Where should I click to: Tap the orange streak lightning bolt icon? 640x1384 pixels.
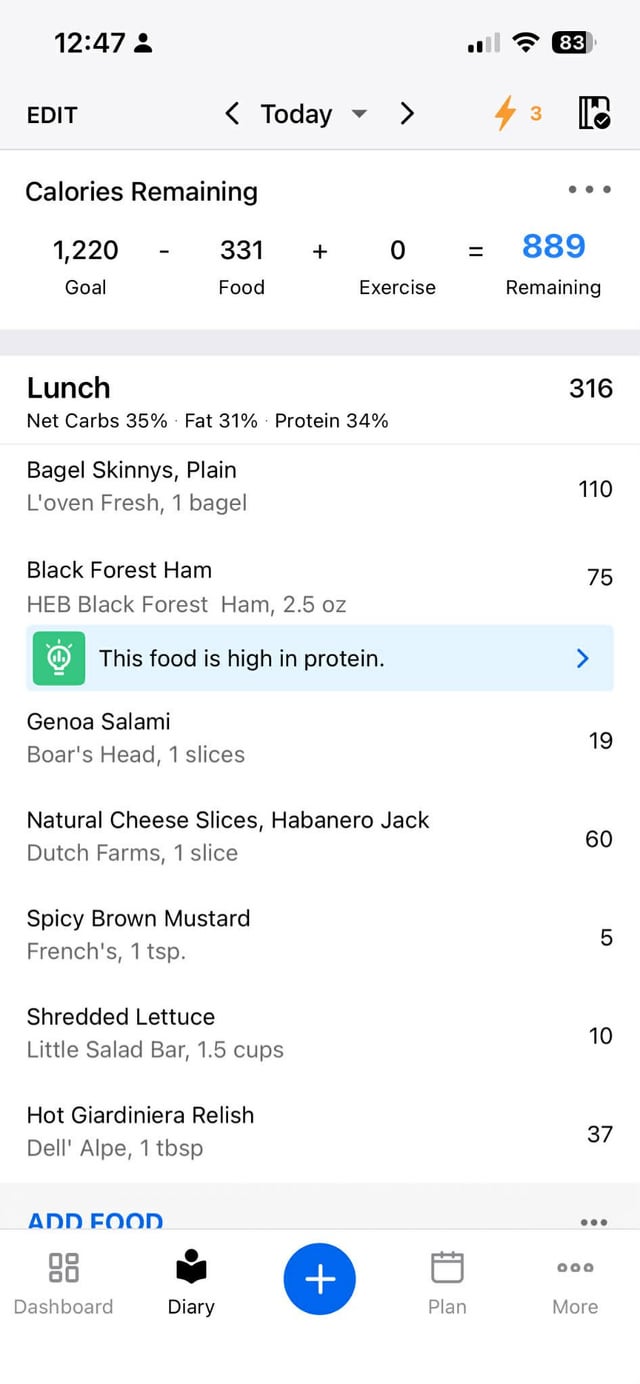coord(507,114)
